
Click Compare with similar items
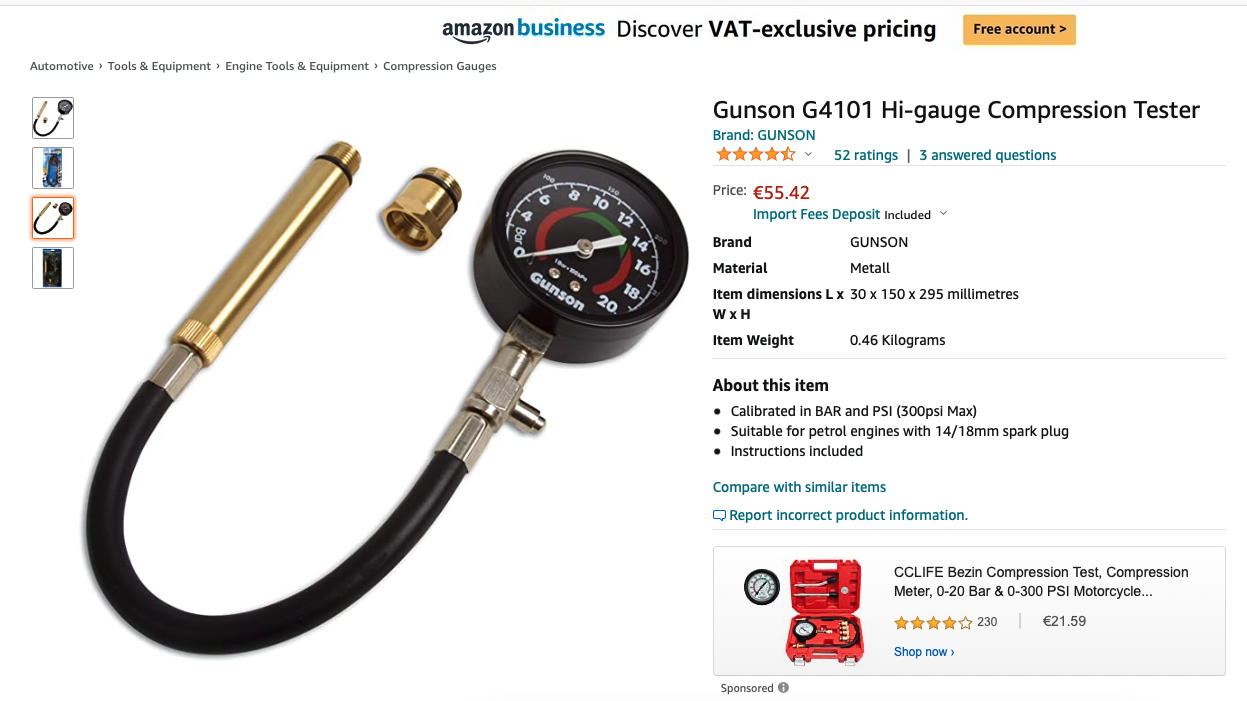[x=799, y=487]
